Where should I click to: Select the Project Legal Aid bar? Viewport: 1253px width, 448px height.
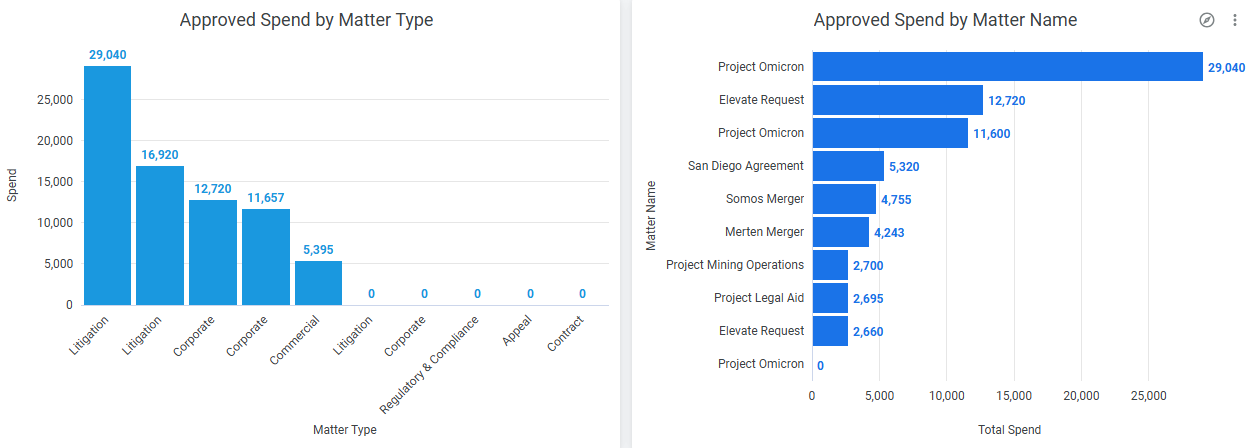830,298
